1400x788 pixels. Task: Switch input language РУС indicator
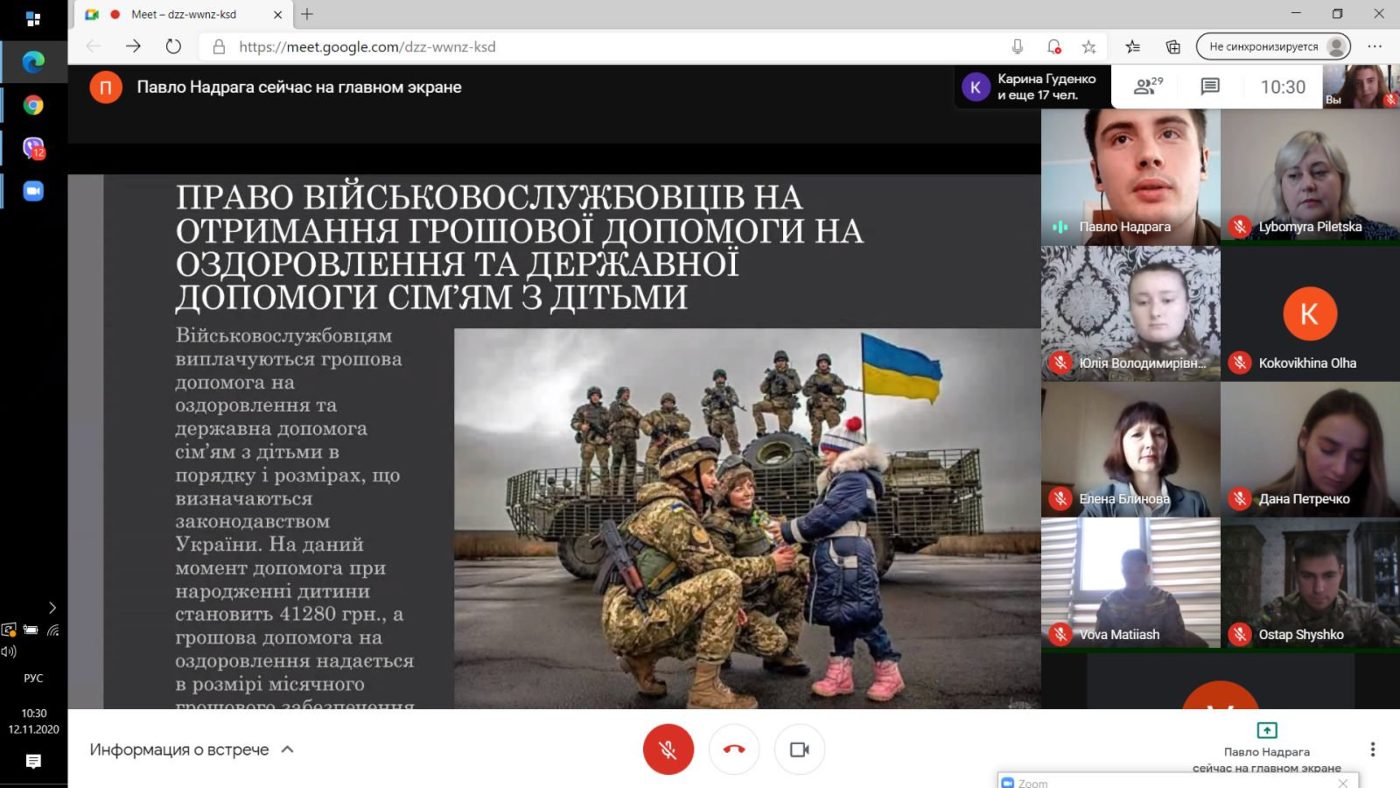[33, 678]
